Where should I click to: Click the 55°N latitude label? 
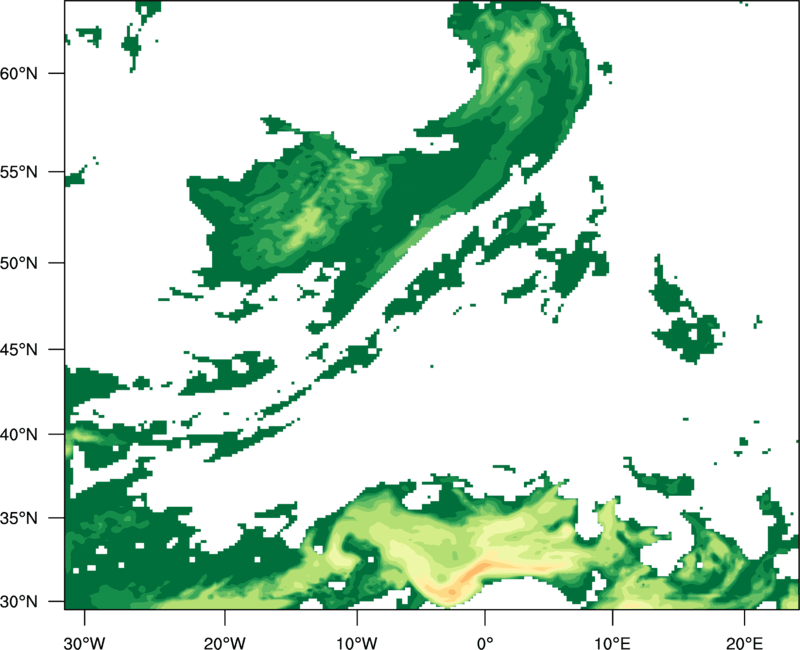(x=19, y=172)
